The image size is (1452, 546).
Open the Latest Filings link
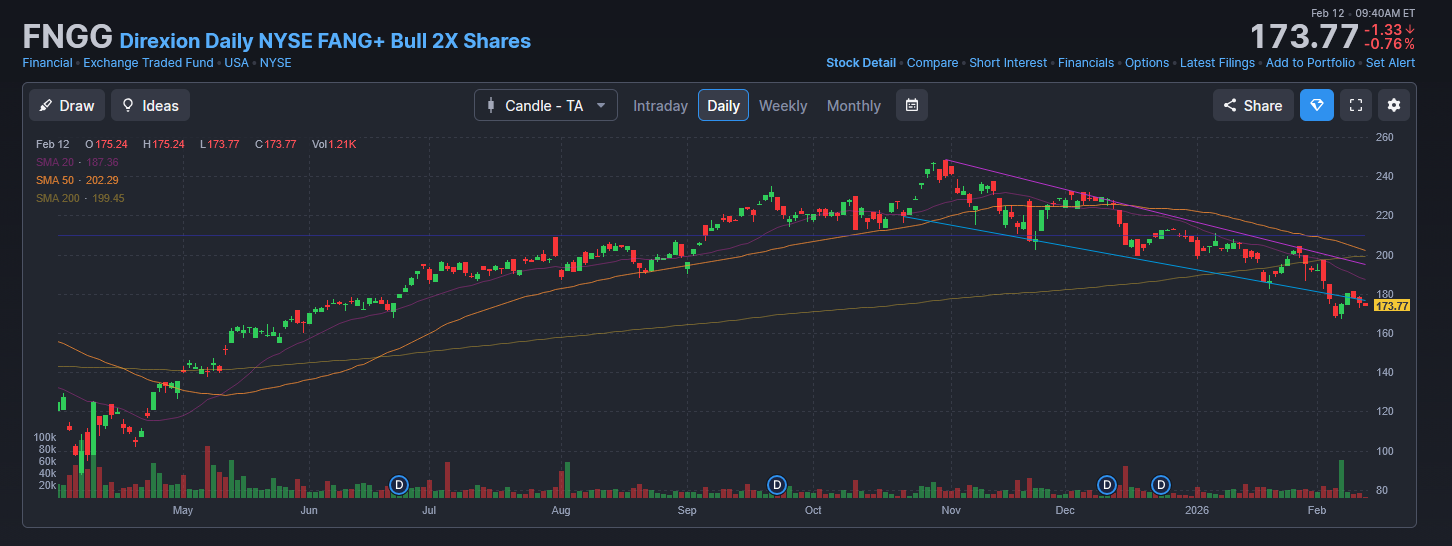click(x=1217, y=62)
